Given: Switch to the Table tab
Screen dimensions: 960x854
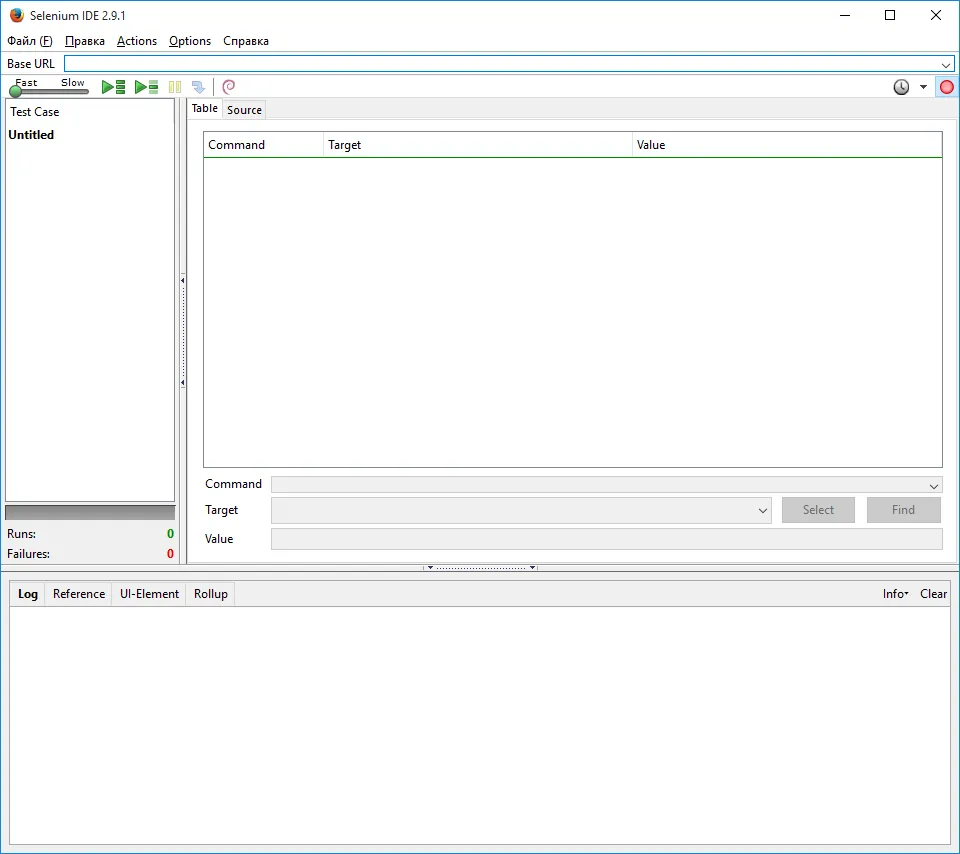Looking at the screenshot, I should click(x=204, y=108).
